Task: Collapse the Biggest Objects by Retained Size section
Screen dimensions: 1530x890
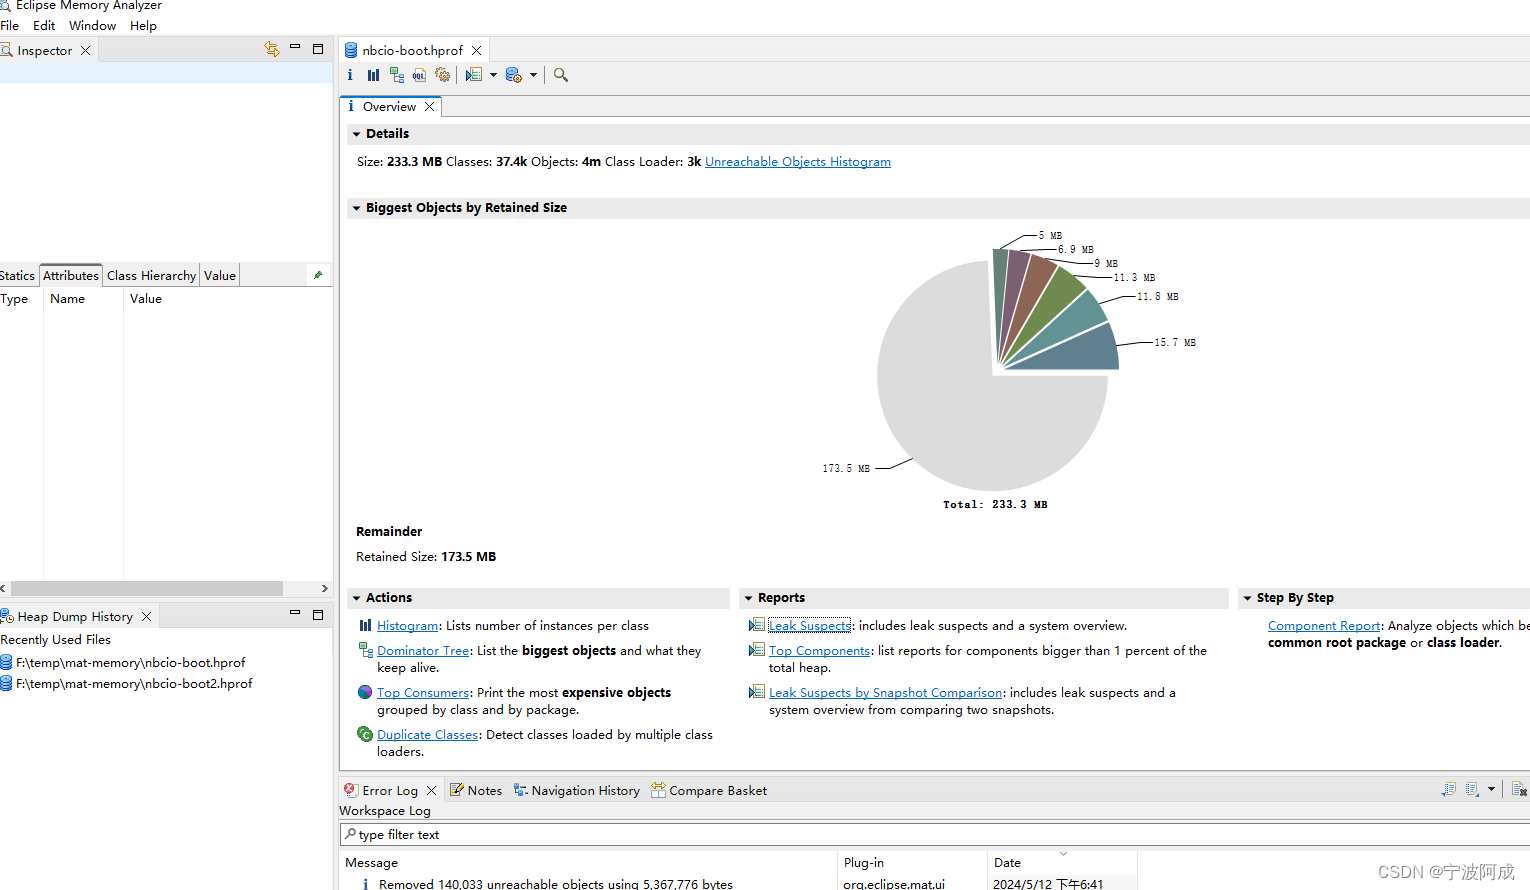Action: [357, 207]
